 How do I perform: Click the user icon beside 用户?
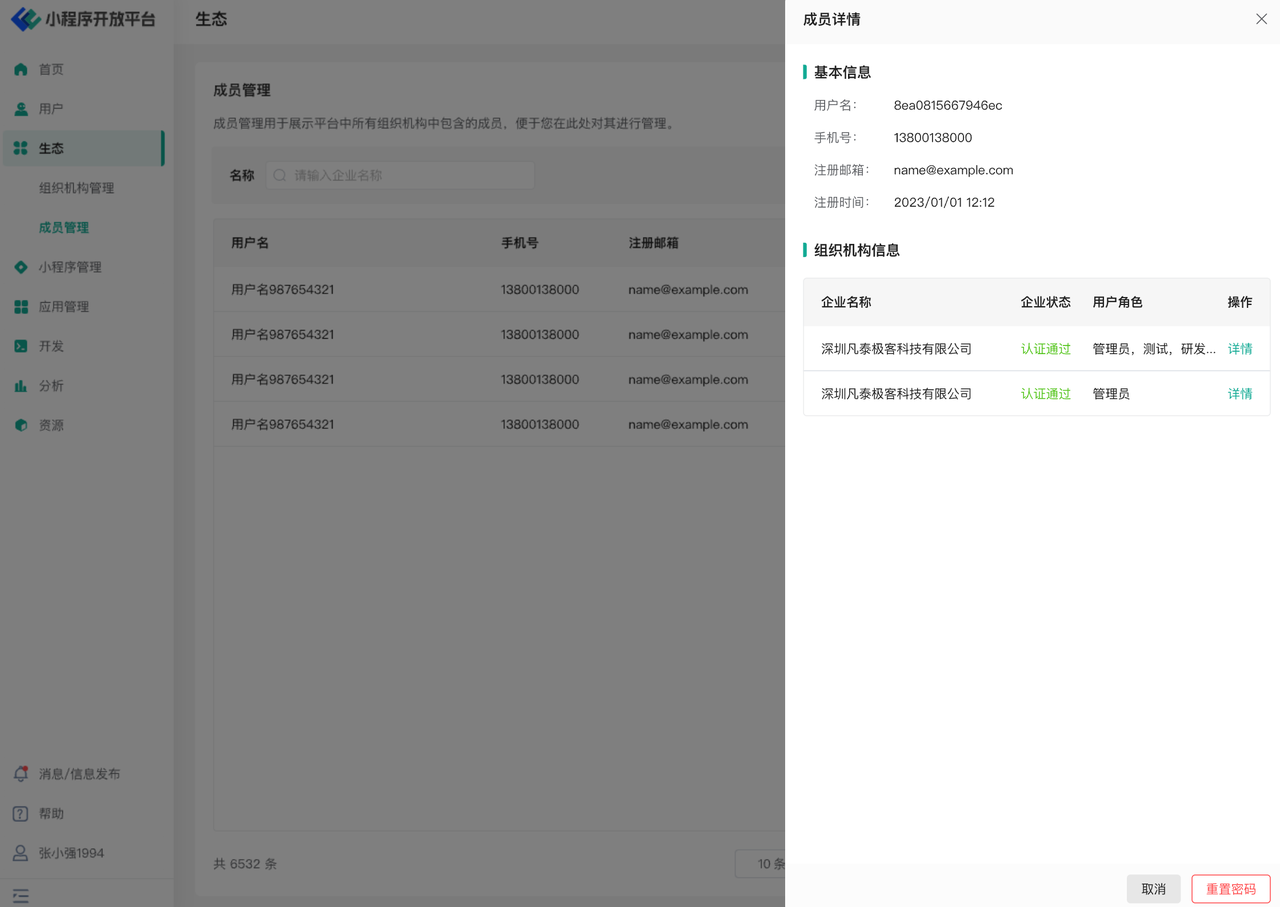pos(21,109)
